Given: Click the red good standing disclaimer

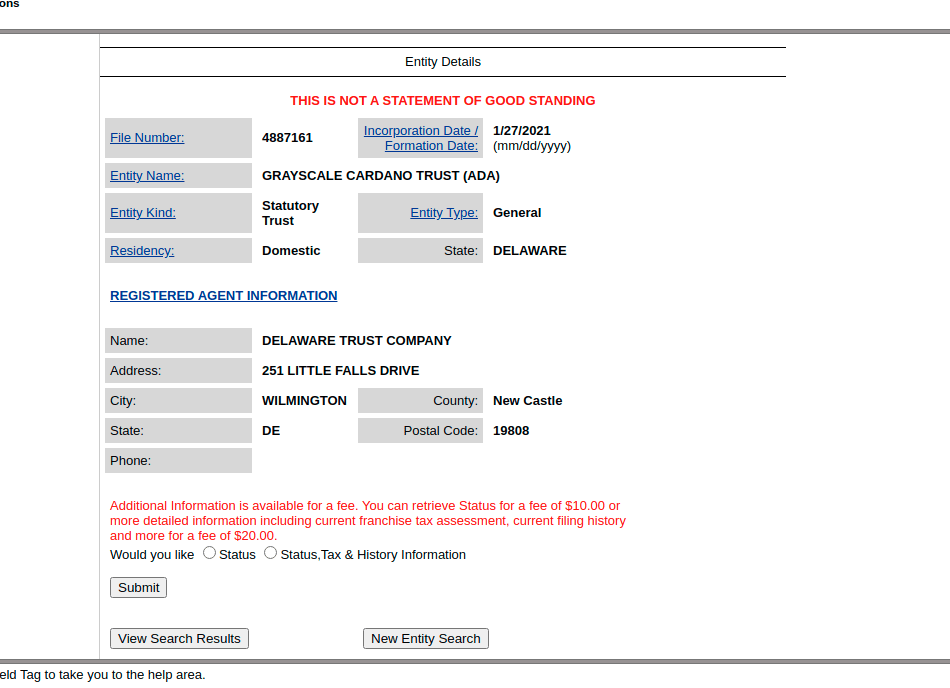Looking at the screenshot, I should pos(442,101).
